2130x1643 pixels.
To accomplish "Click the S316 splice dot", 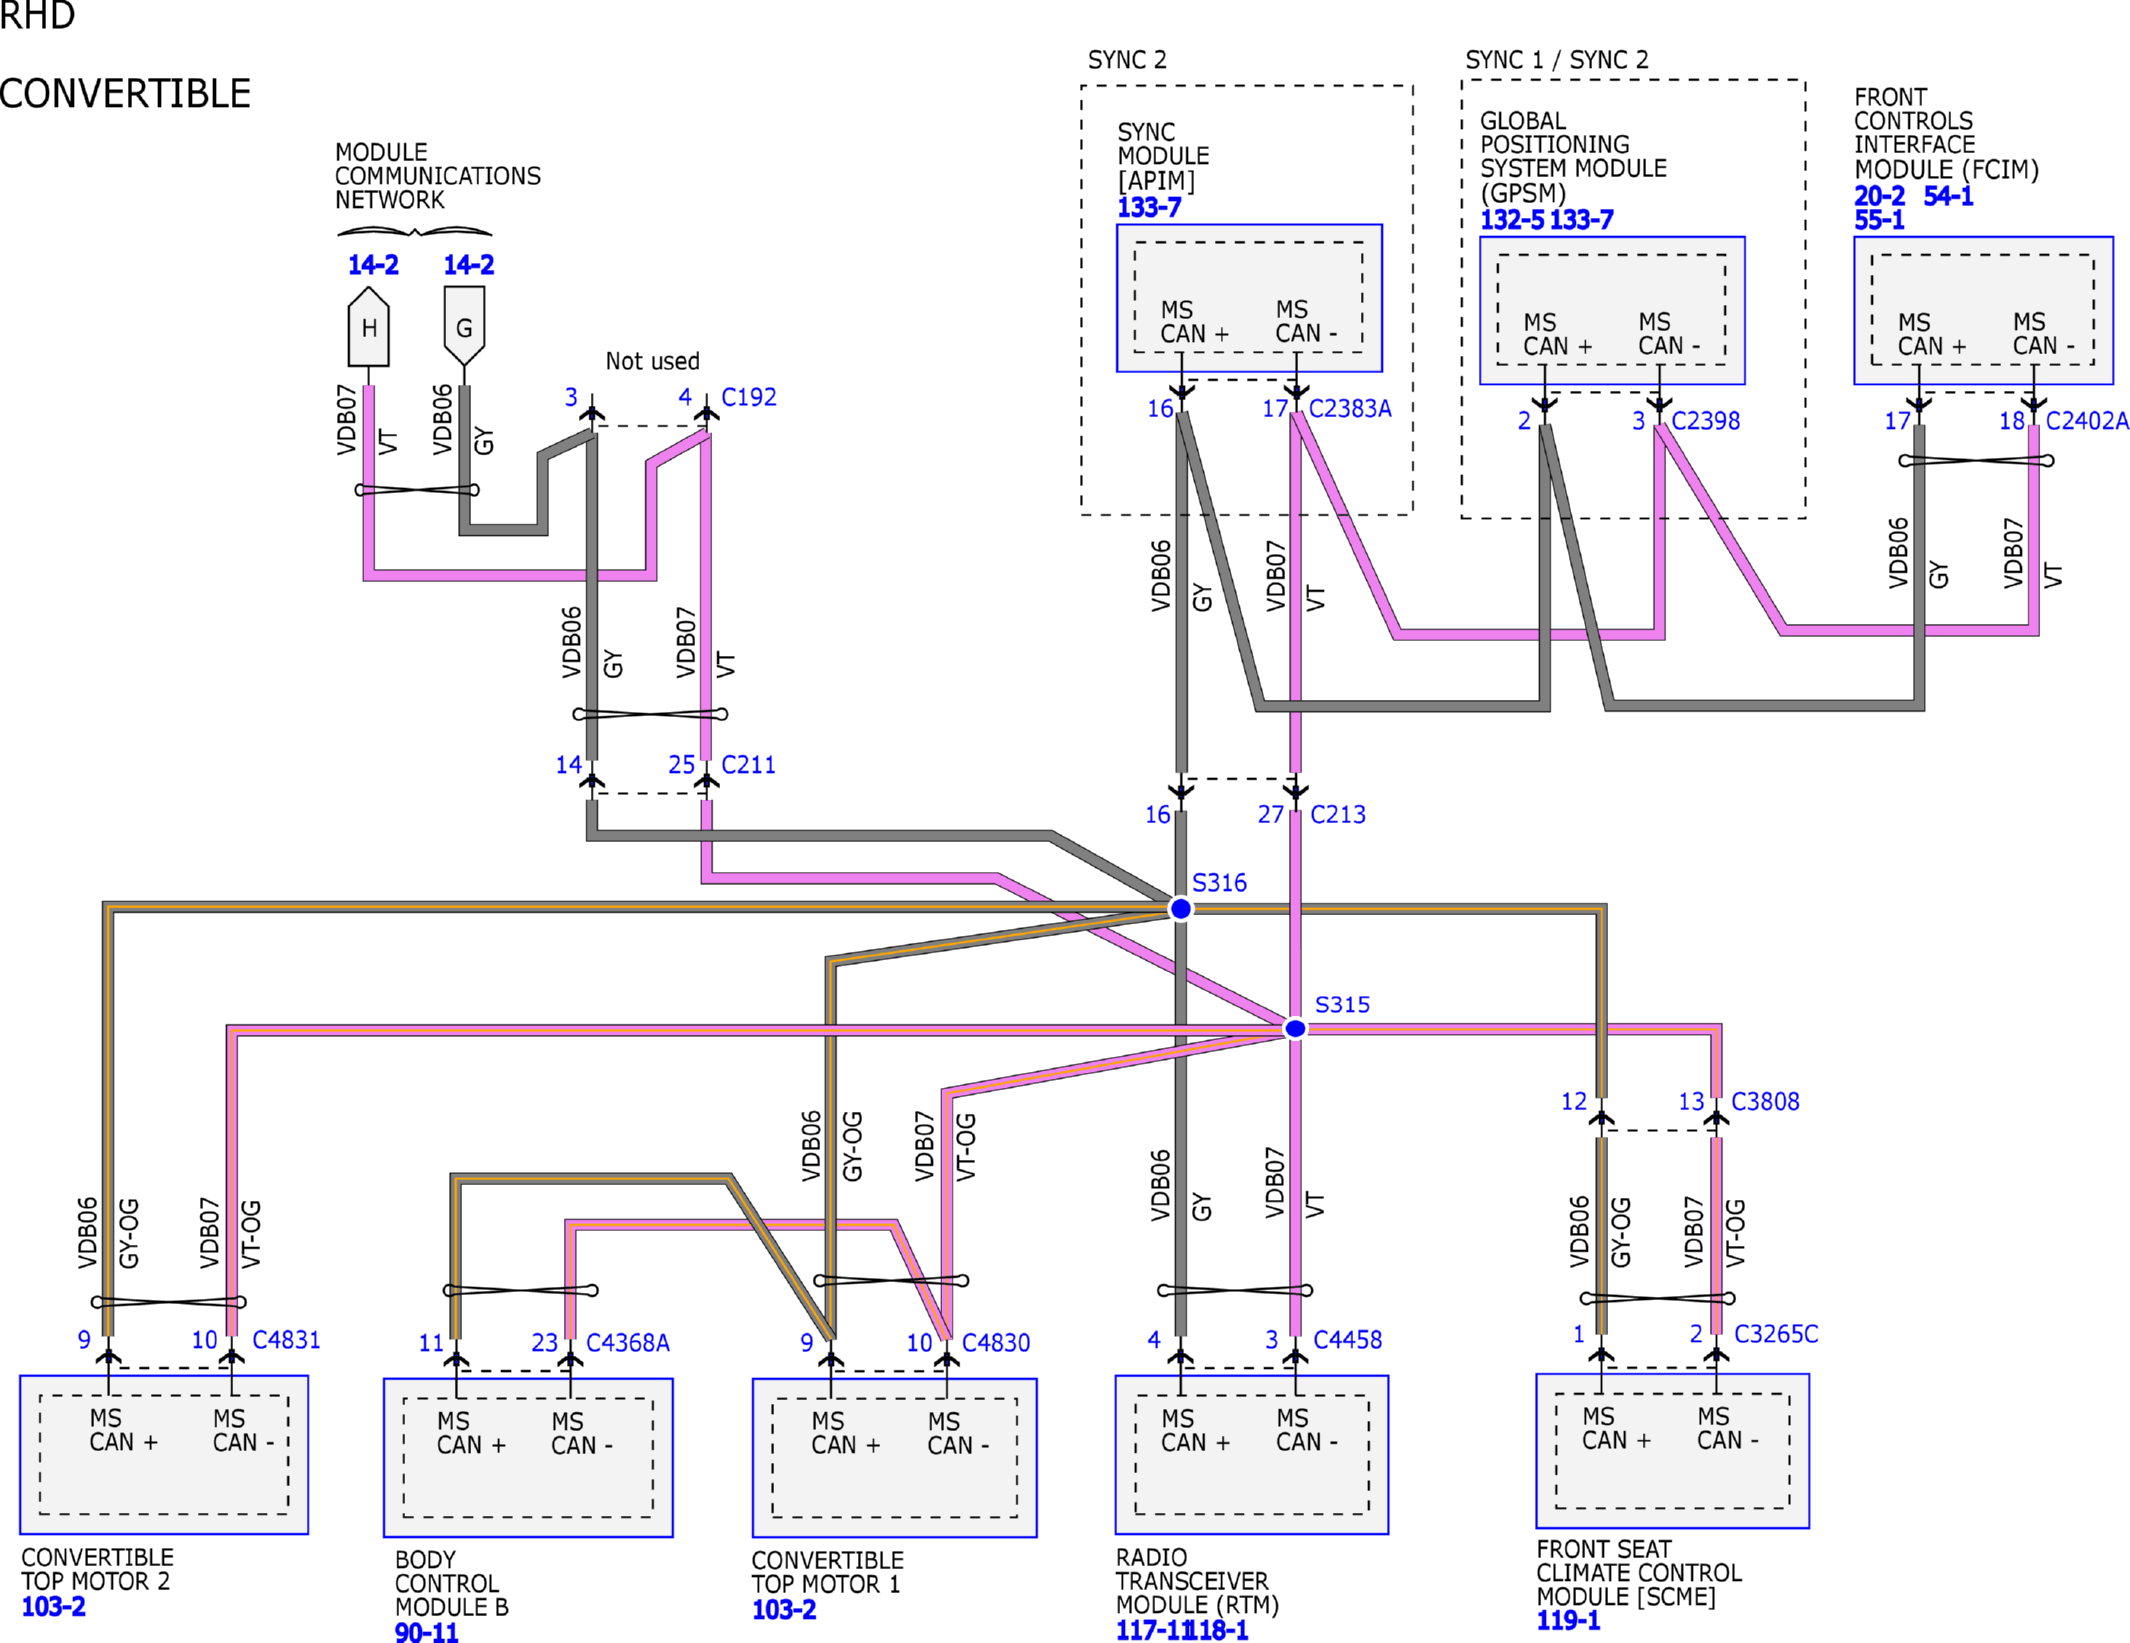I will [1180, 908].
